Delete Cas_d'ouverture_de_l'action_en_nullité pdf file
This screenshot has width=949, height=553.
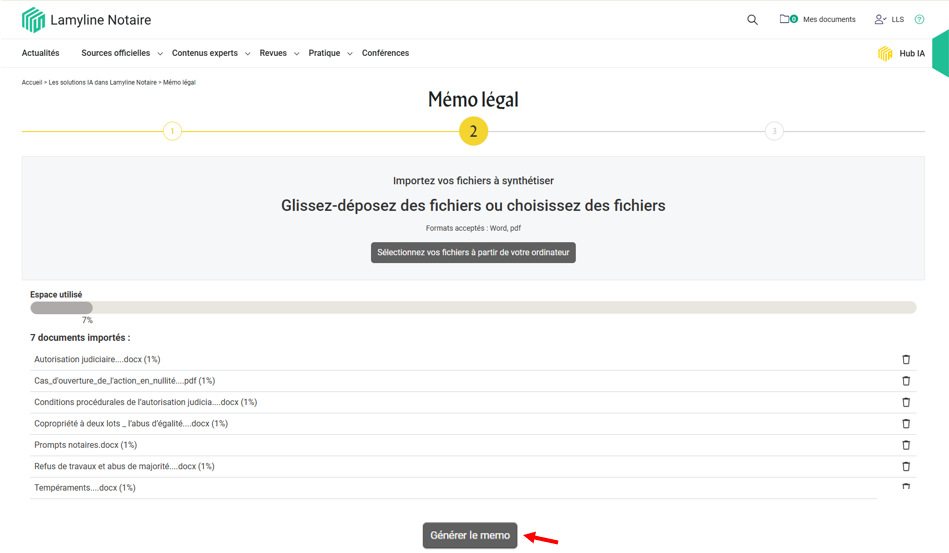[906, 381]
